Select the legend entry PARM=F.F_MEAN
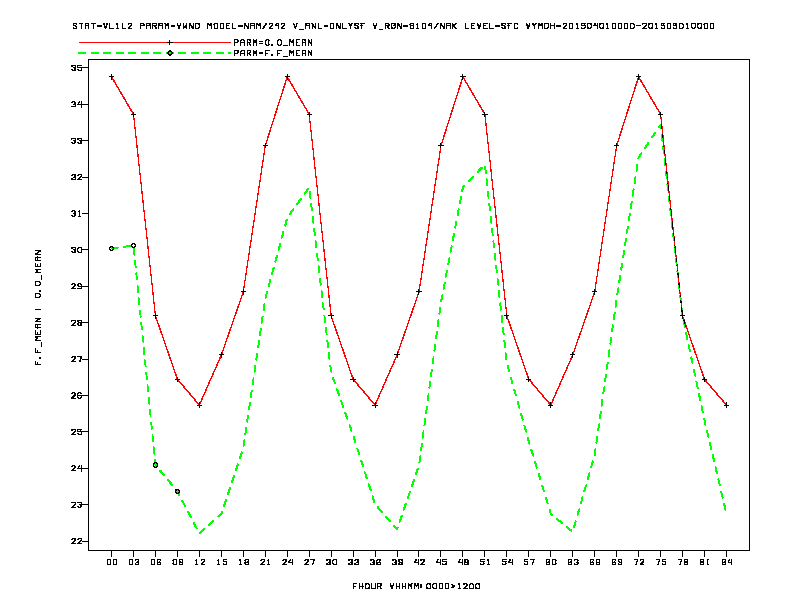 pyautogui.click(x=273, y=53)
